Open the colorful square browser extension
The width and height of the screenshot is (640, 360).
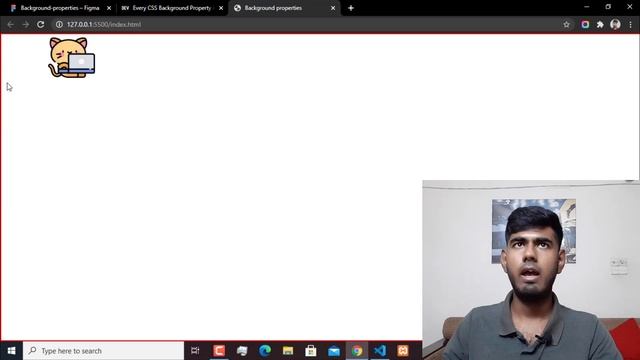click(585, 24)
